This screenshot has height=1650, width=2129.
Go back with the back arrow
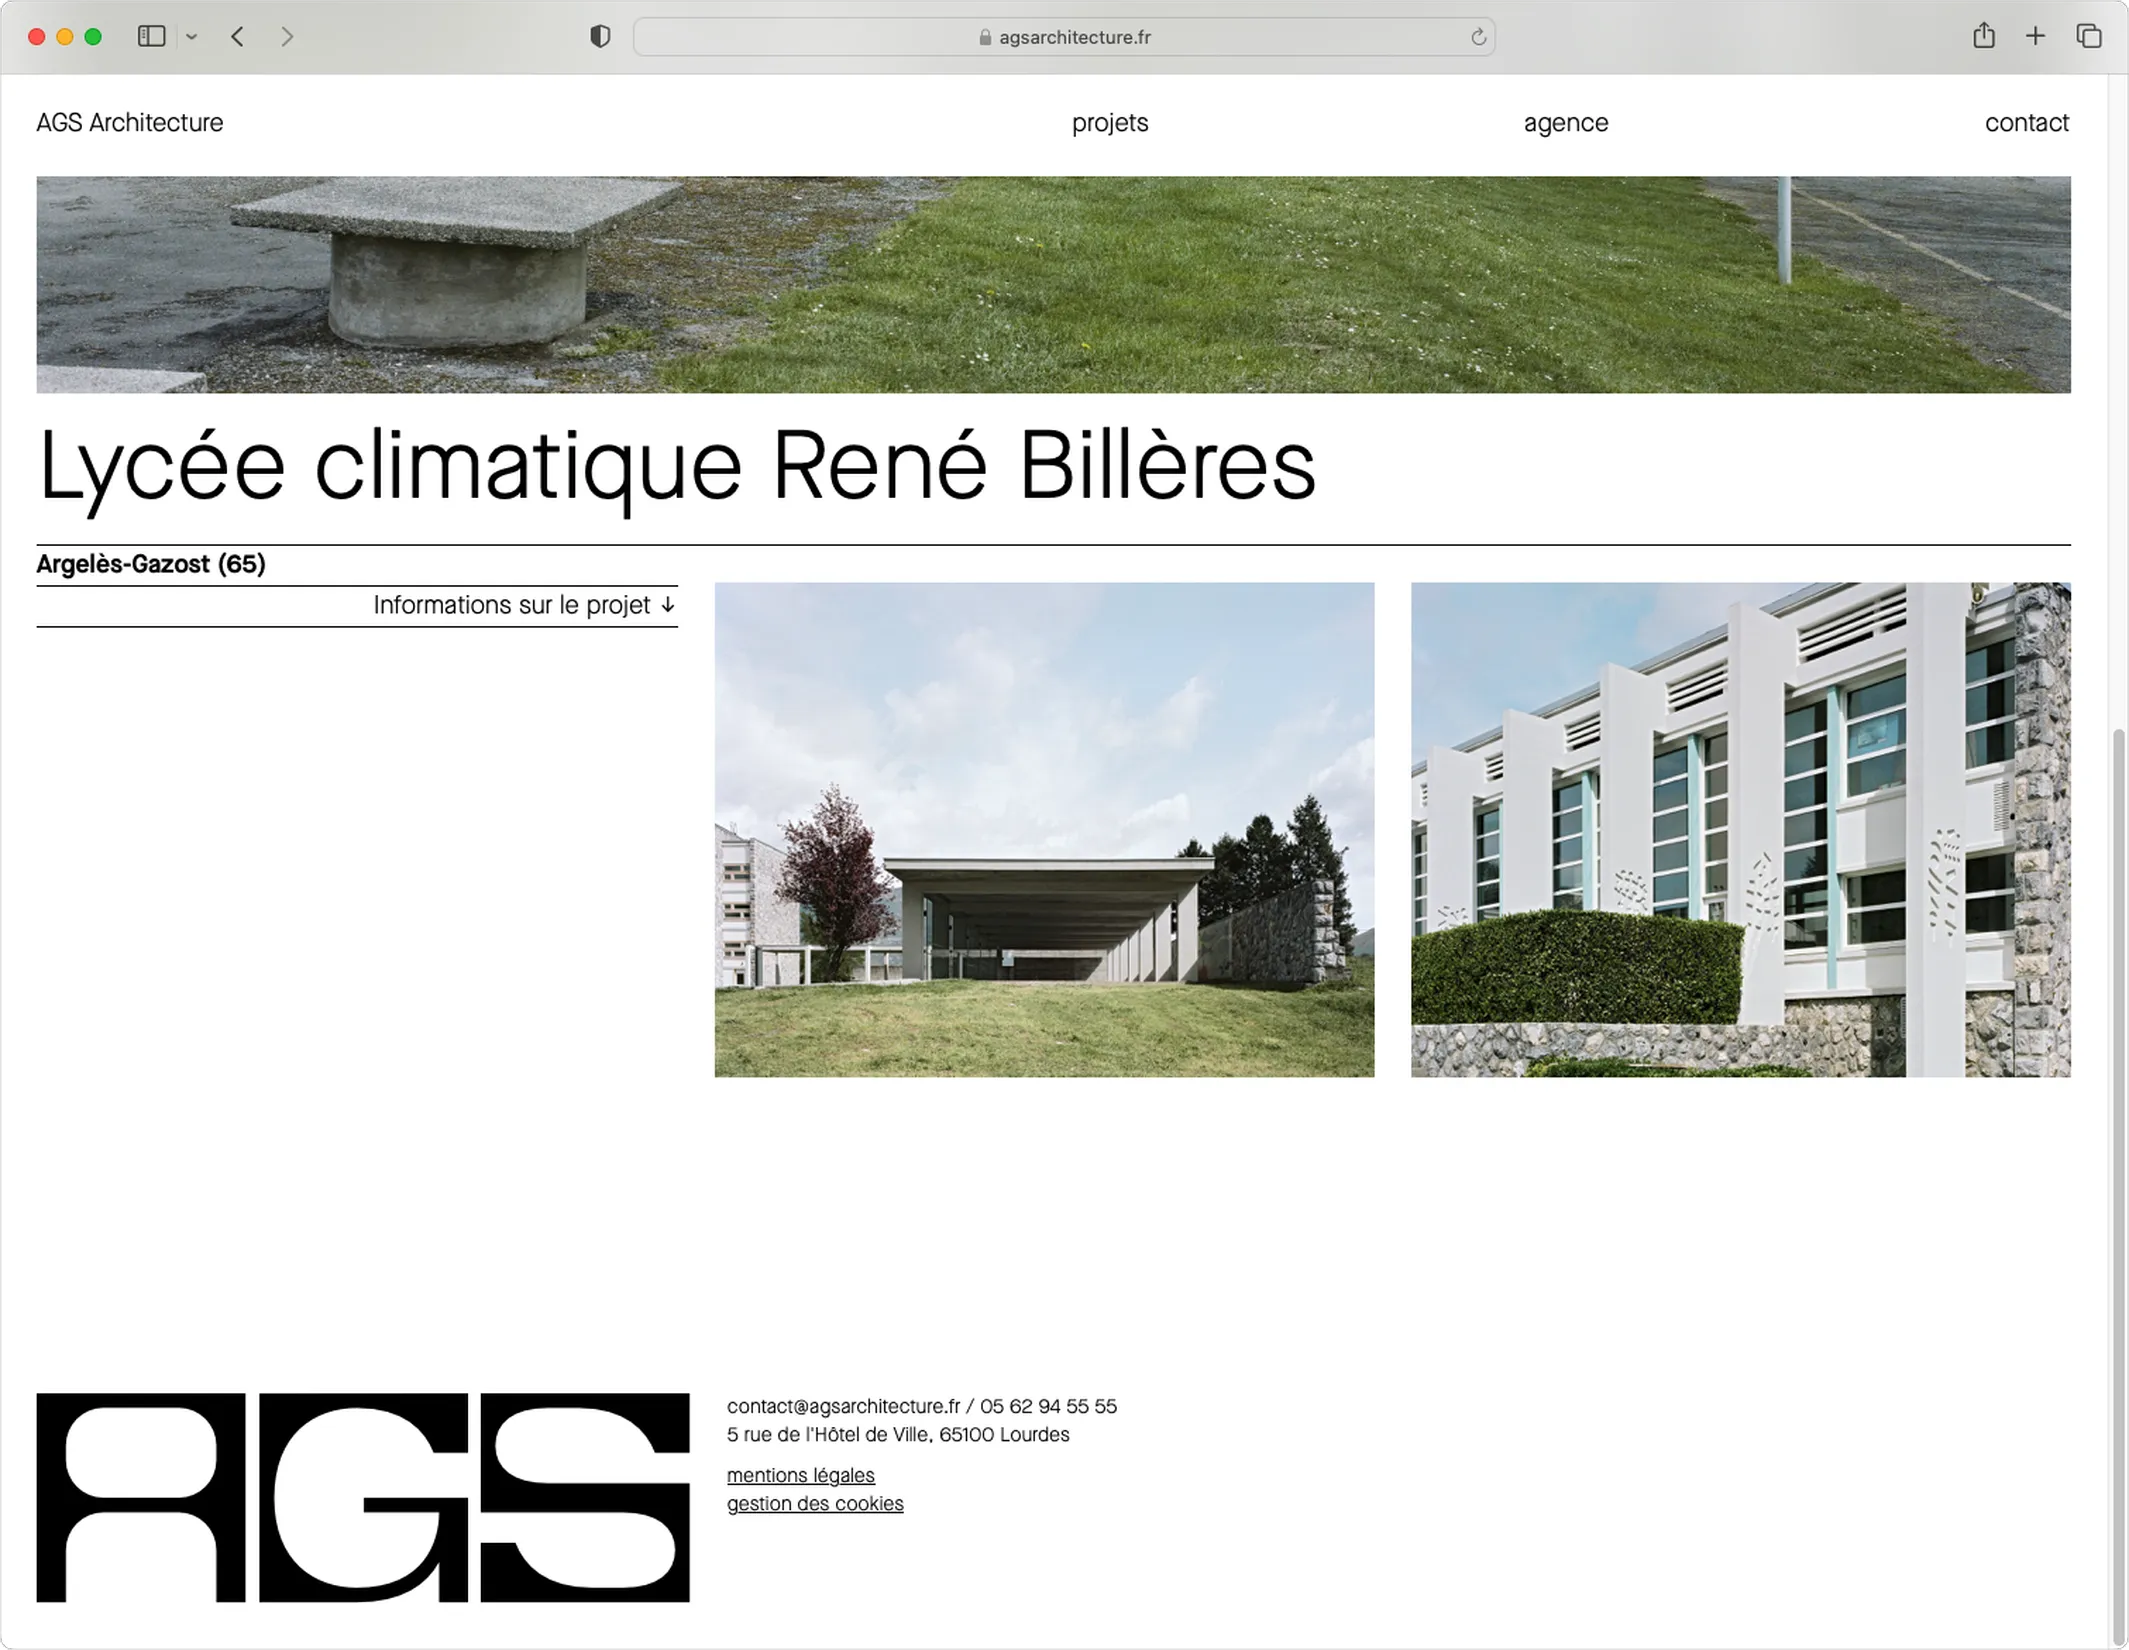pos(238,37)
